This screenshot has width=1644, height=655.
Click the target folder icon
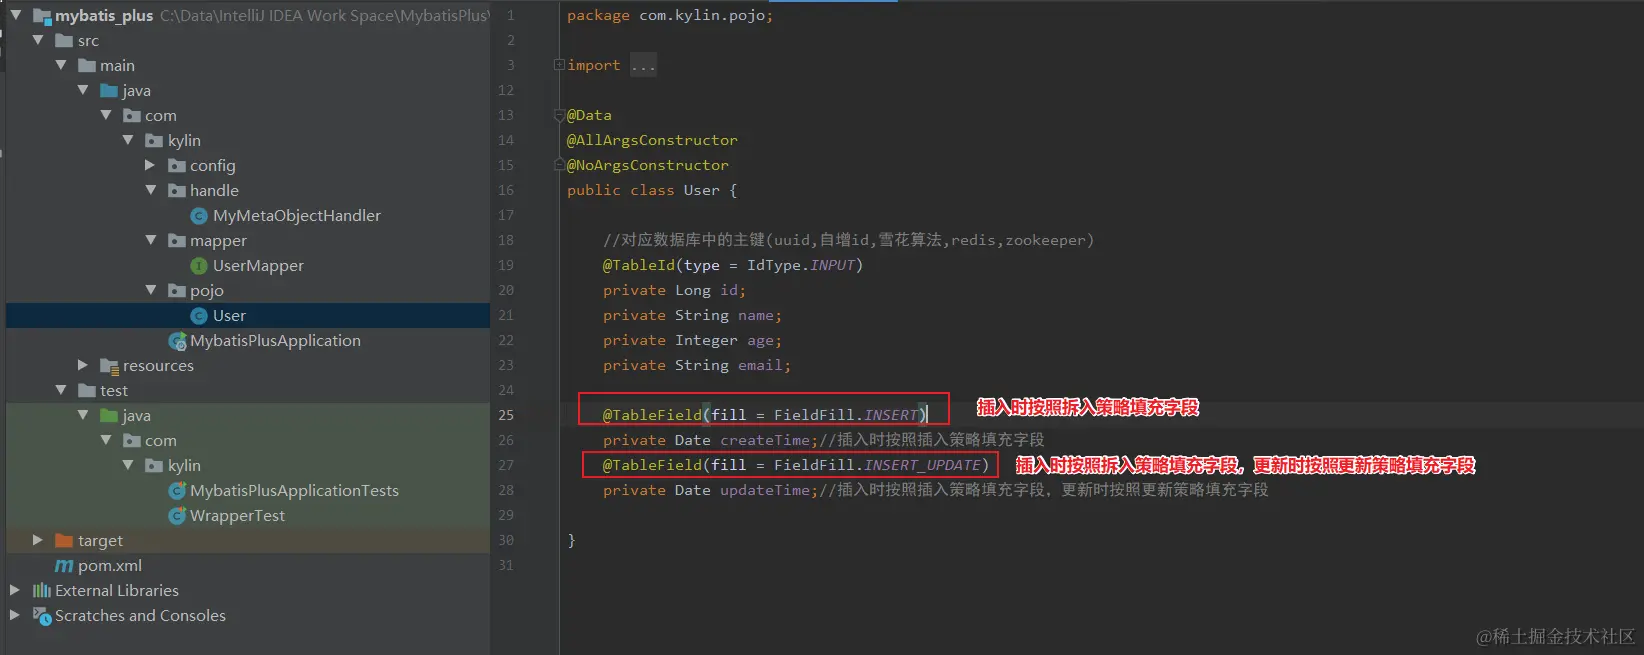tap(64, 540)
